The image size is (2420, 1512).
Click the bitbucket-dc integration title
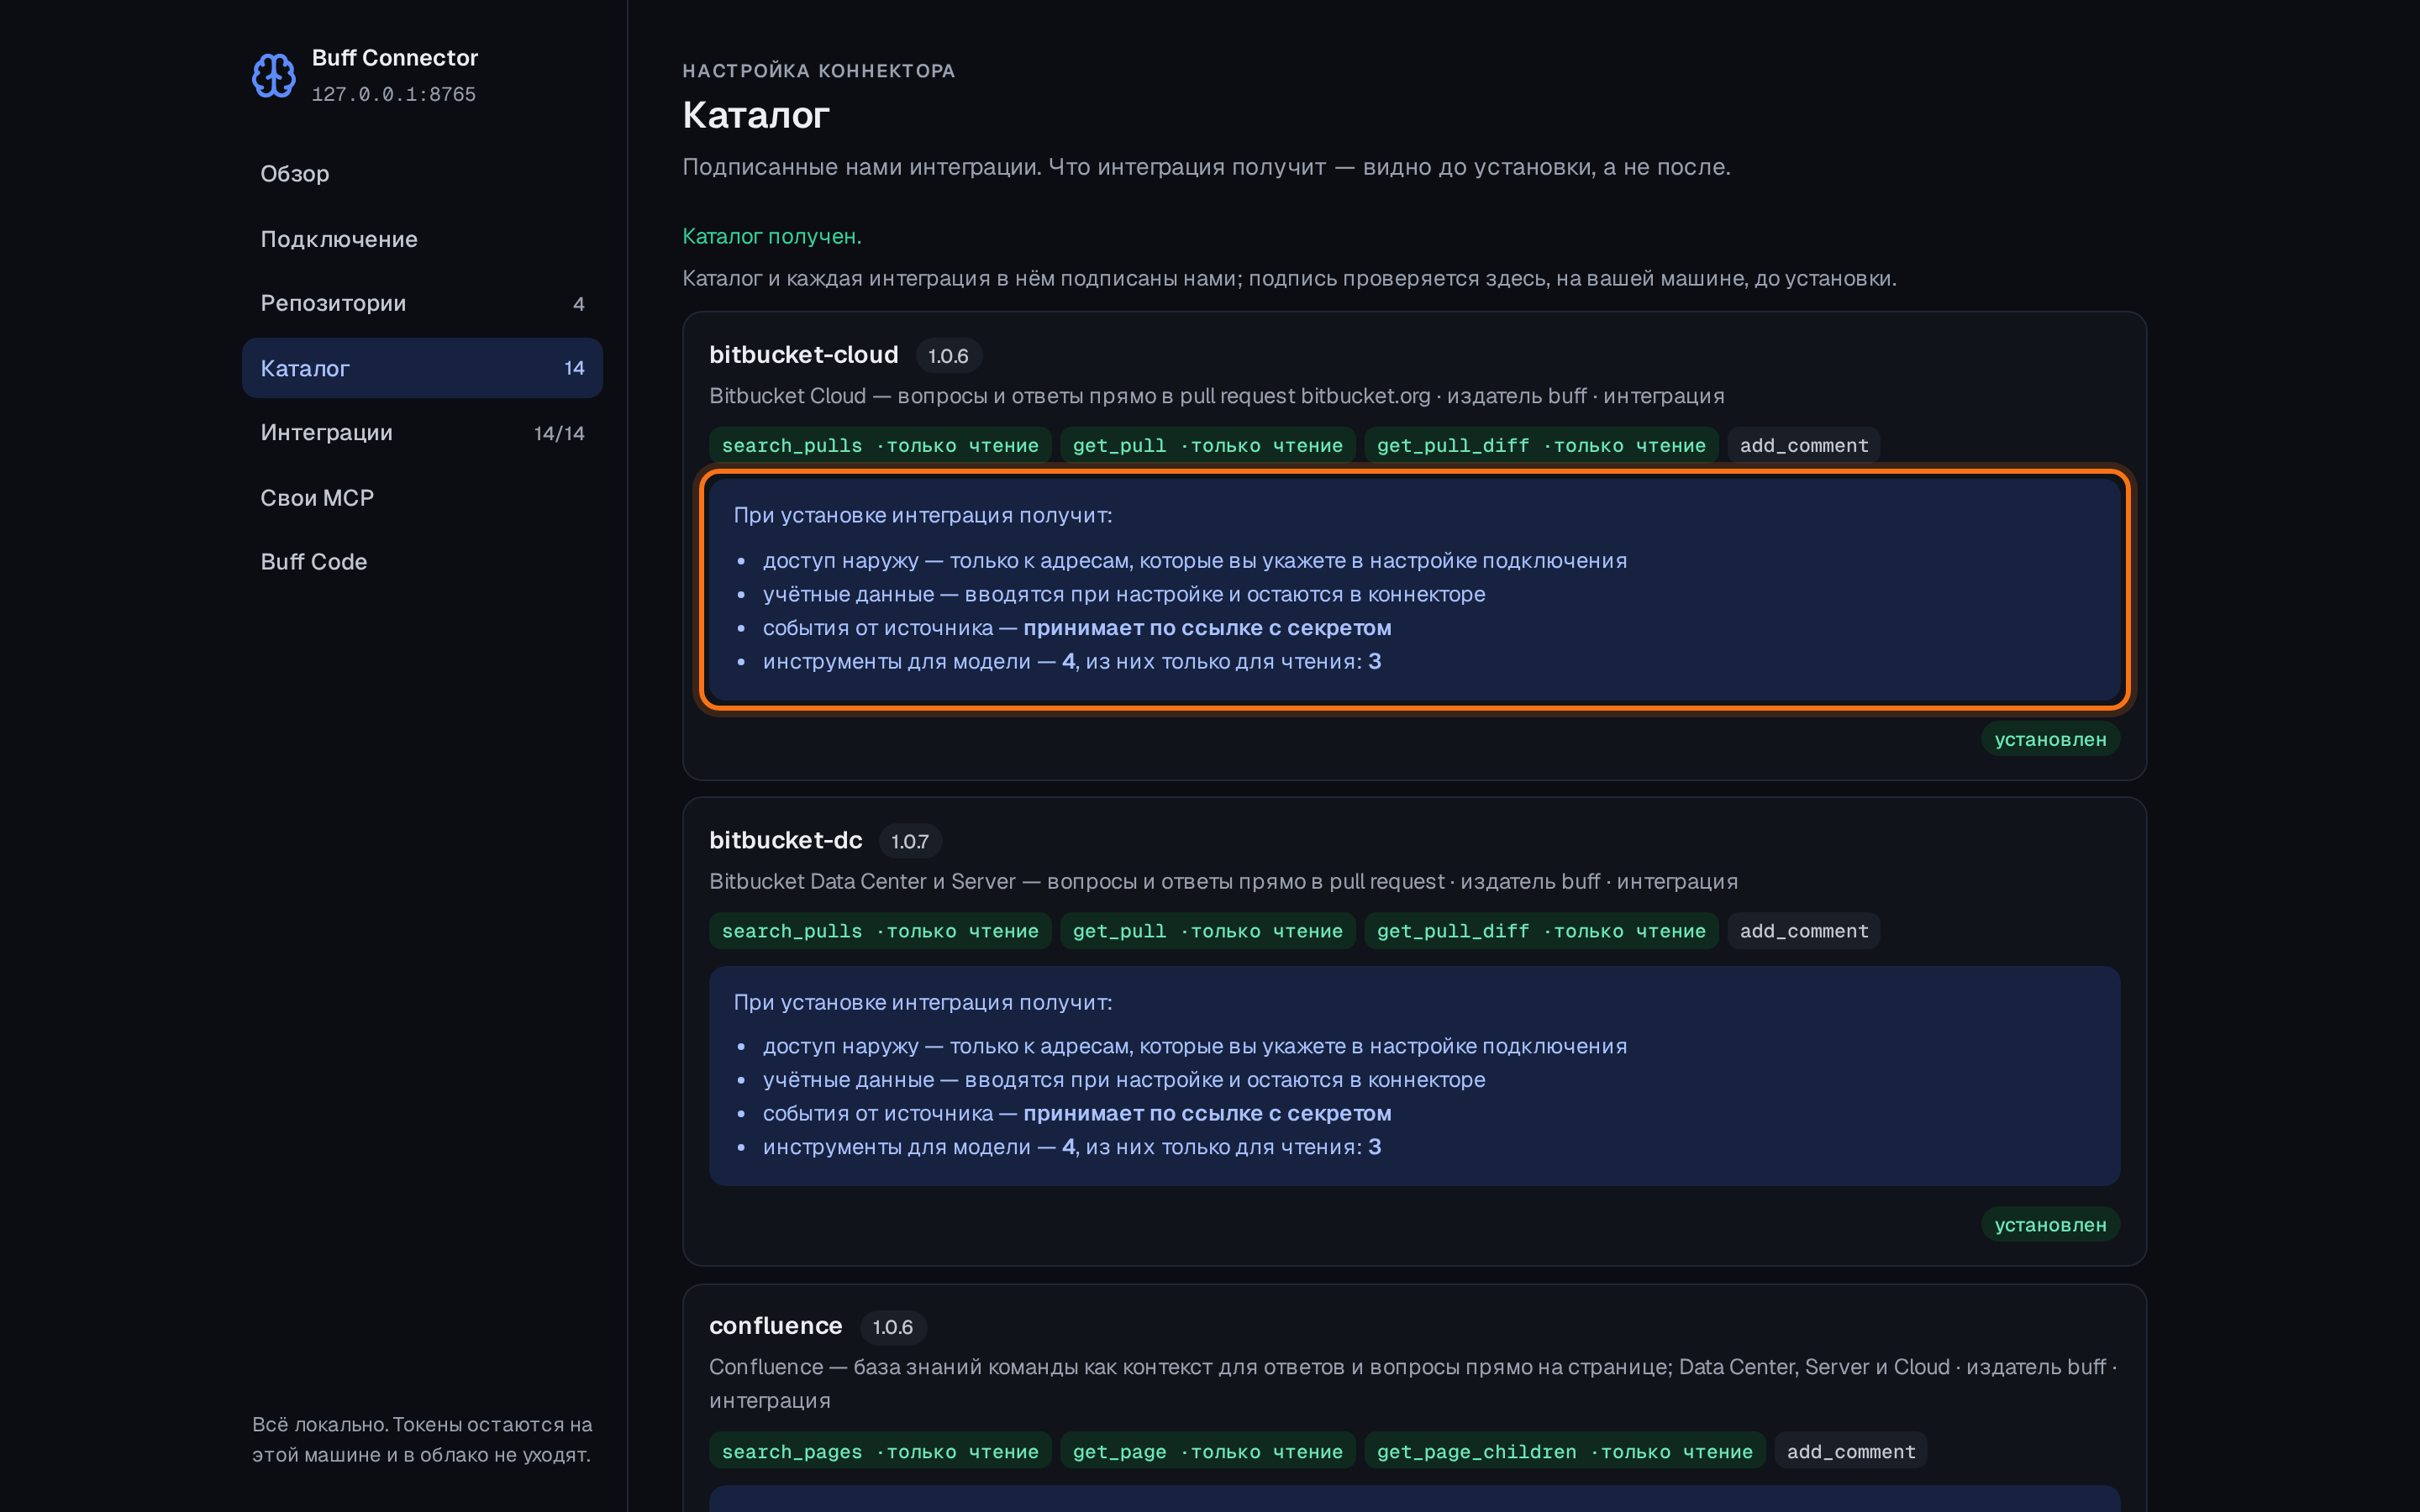pyautogui.click(x=785, y=841)
